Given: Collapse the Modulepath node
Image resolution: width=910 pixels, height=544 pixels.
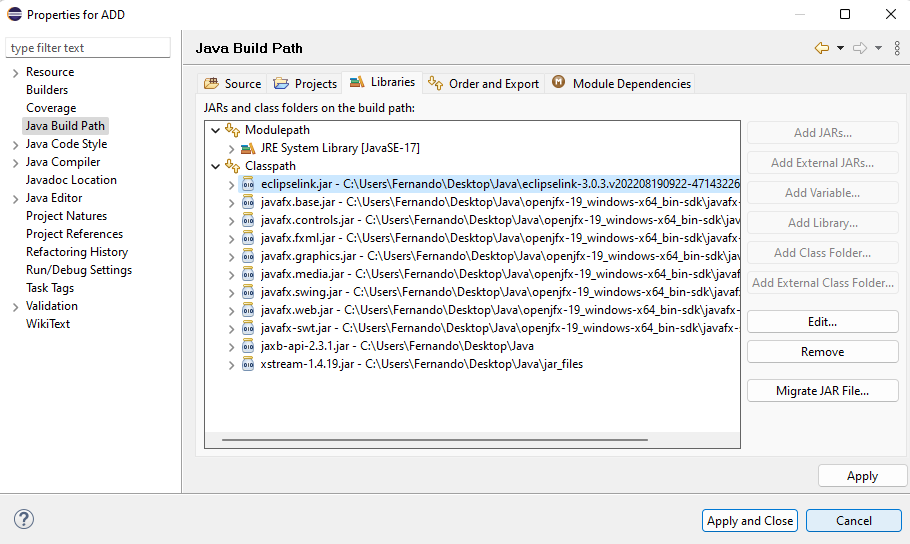Looking at the screenshot, I should [215, 131].
